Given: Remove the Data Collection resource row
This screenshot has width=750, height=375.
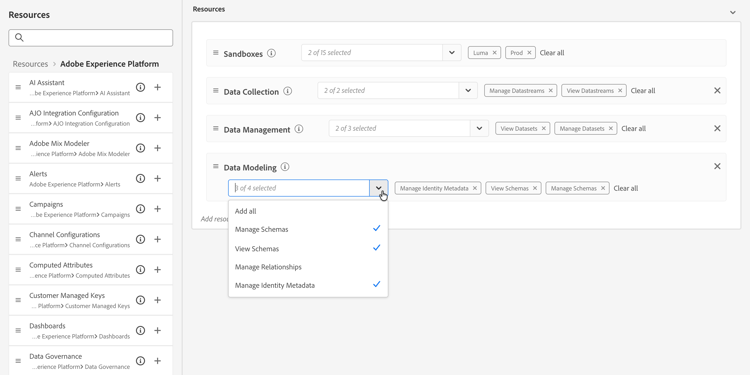Looking at the screenshot, I should point(717,90).
